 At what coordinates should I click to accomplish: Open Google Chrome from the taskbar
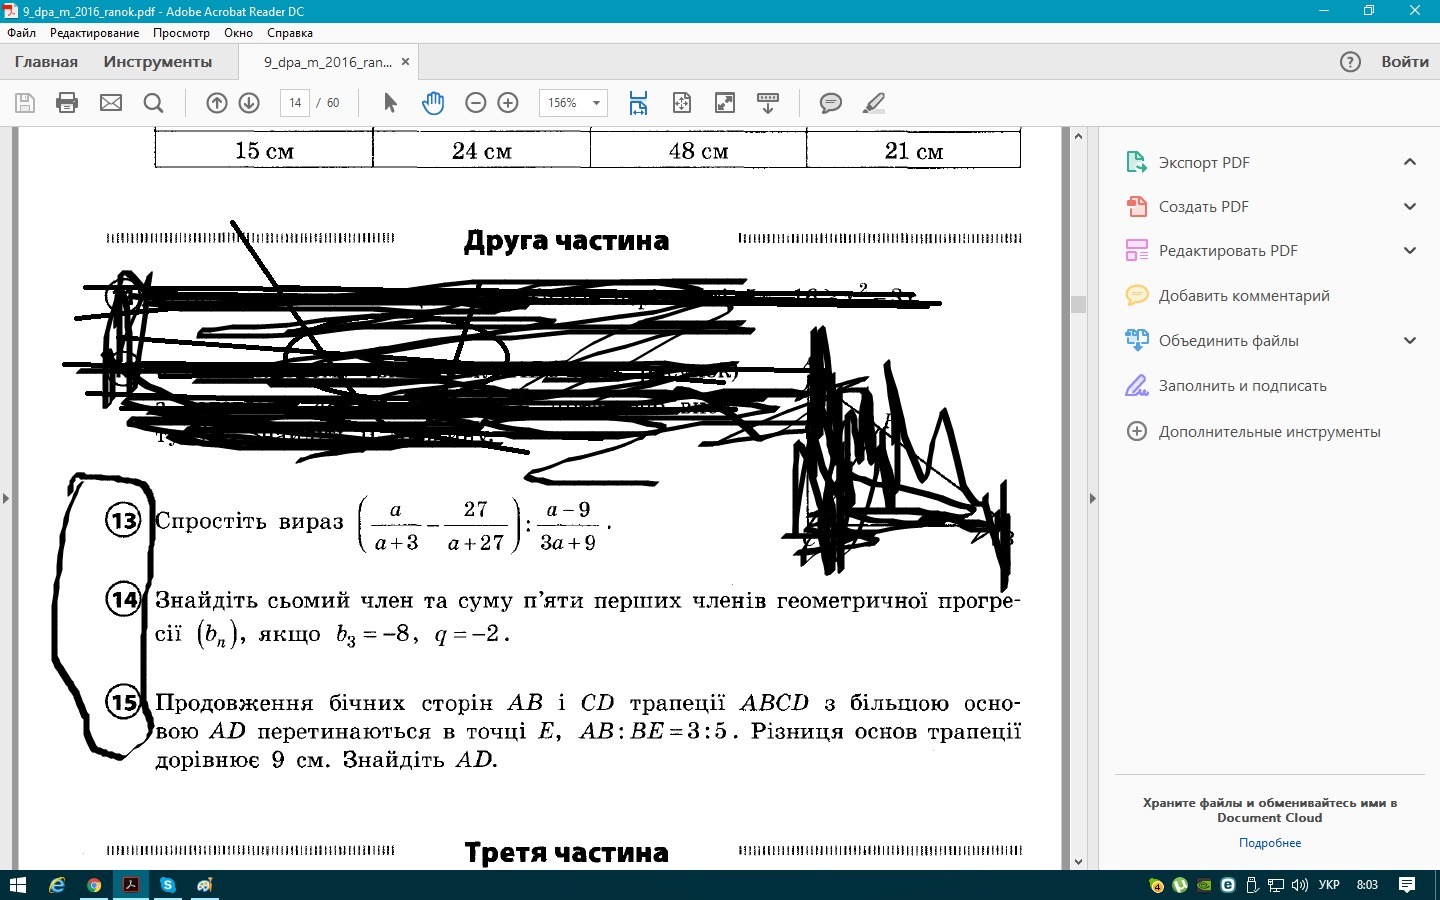pyautogui.click(x=94, y=885)
